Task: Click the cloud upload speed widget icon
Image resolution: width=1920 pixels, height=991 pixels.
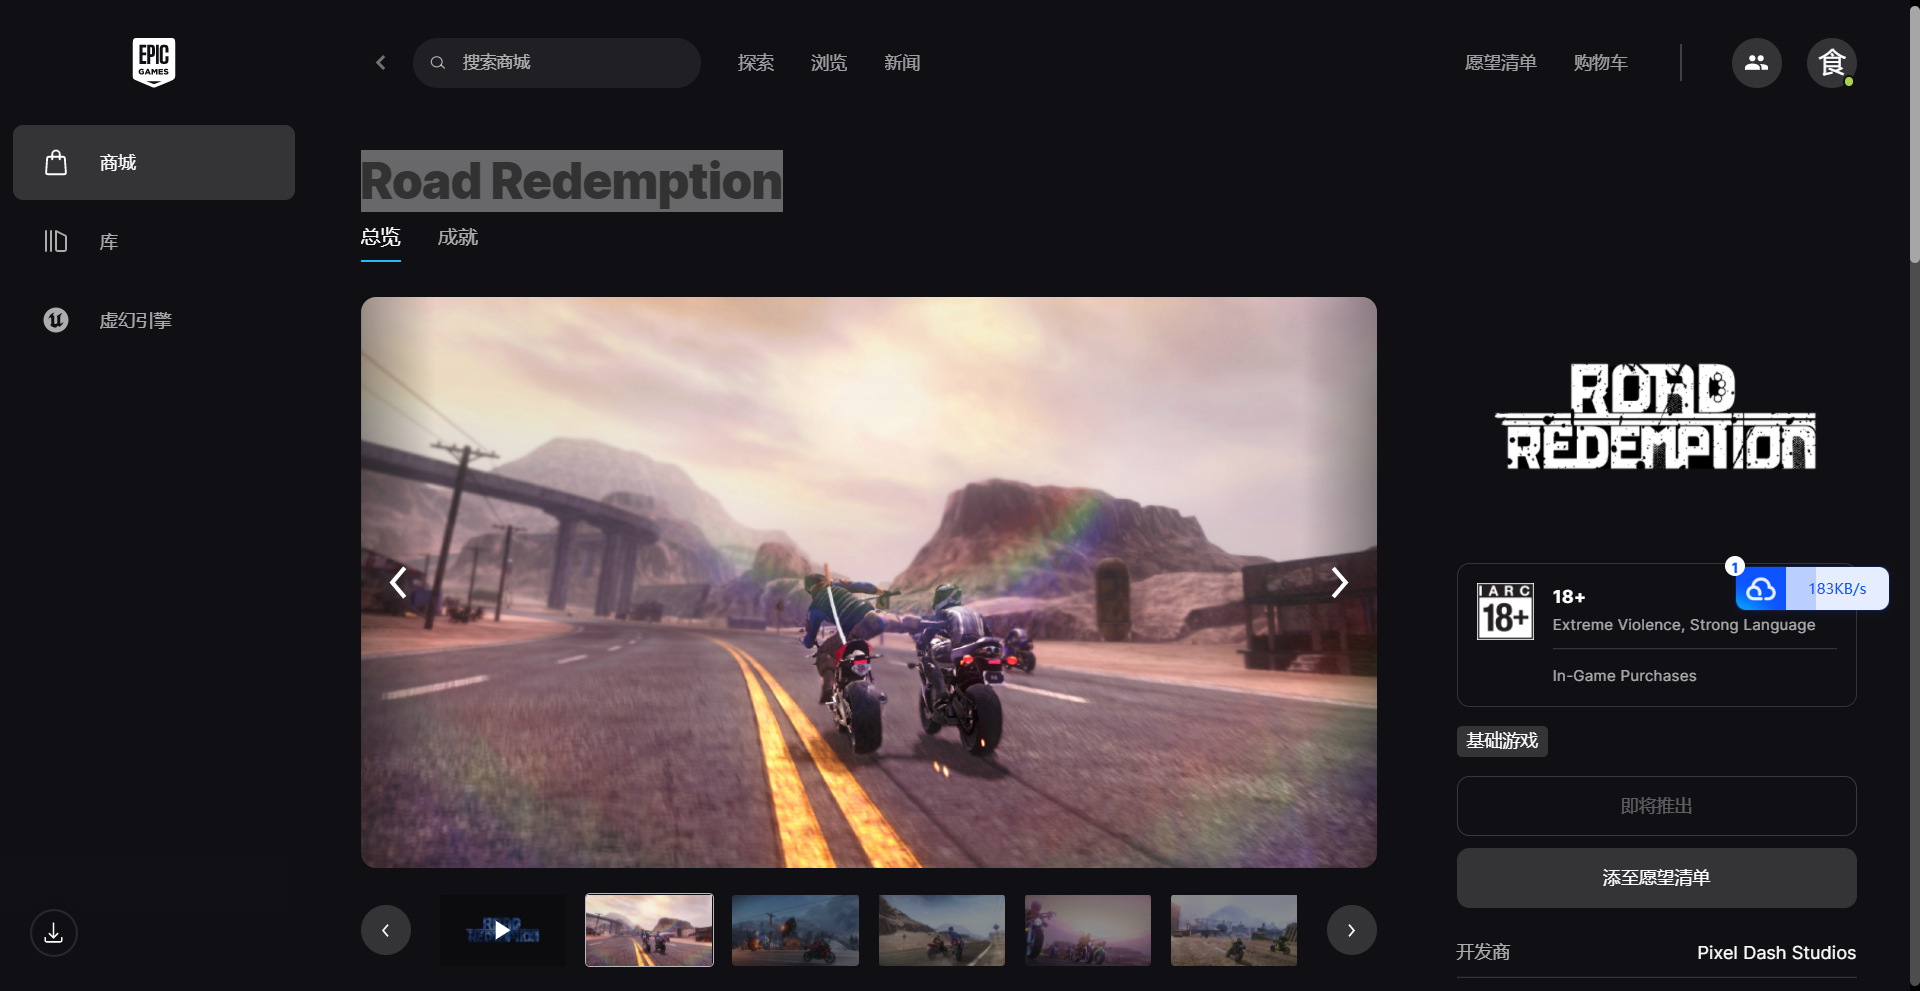Action: (x=1761, y=589)
